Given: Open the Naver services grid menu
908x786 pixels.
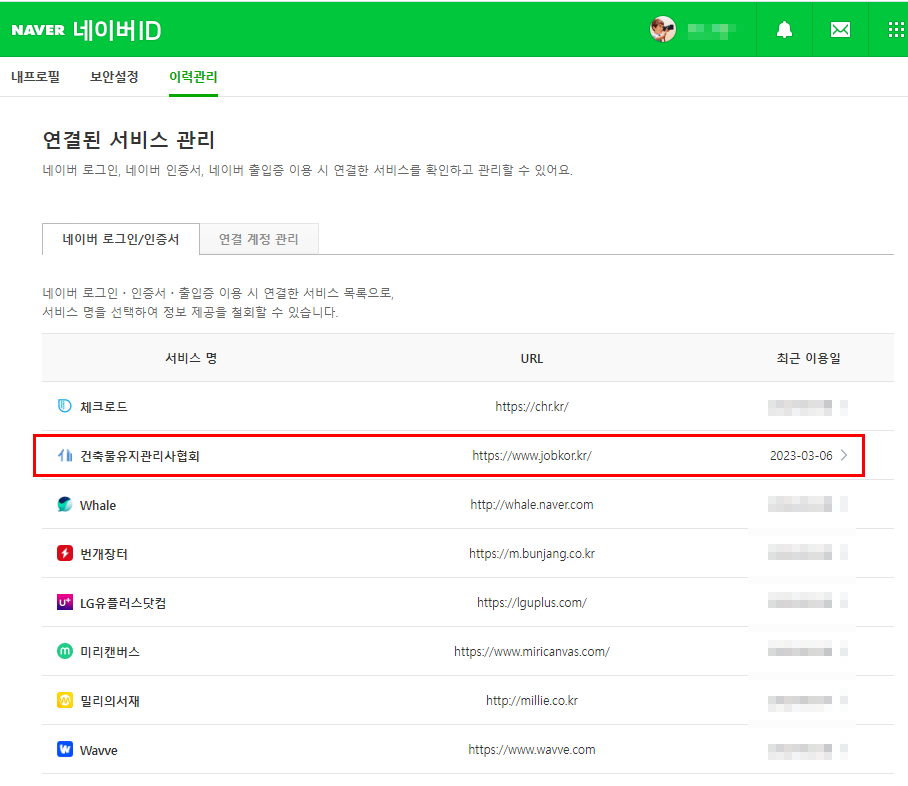Looking at the screenshot, I should [x=896, y=30].
